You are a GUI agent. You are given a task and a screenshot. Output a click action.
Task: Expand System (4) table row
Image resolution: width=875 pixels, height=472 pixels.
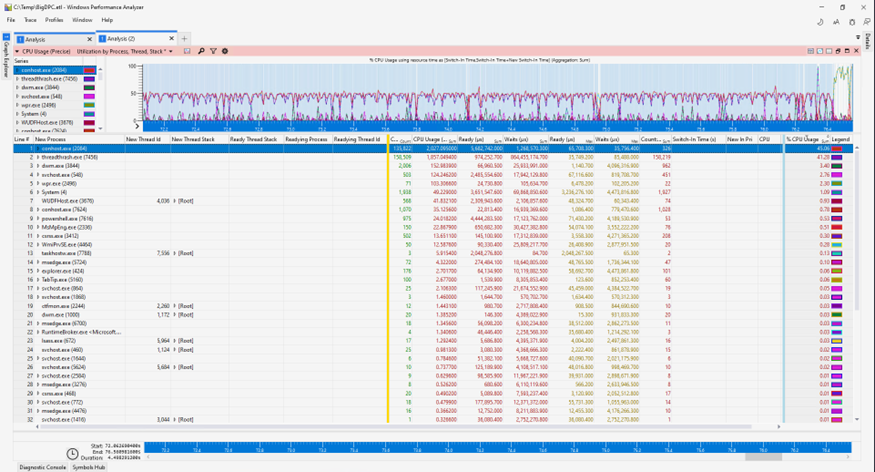pos(38,192)
